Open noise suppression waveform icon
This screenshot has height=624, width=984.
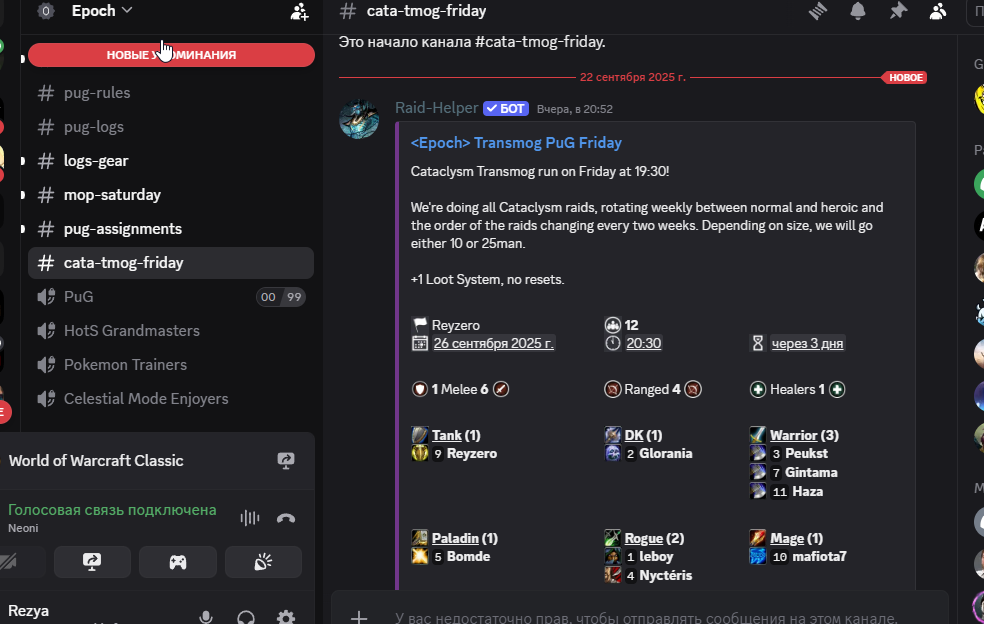point(250,518)
